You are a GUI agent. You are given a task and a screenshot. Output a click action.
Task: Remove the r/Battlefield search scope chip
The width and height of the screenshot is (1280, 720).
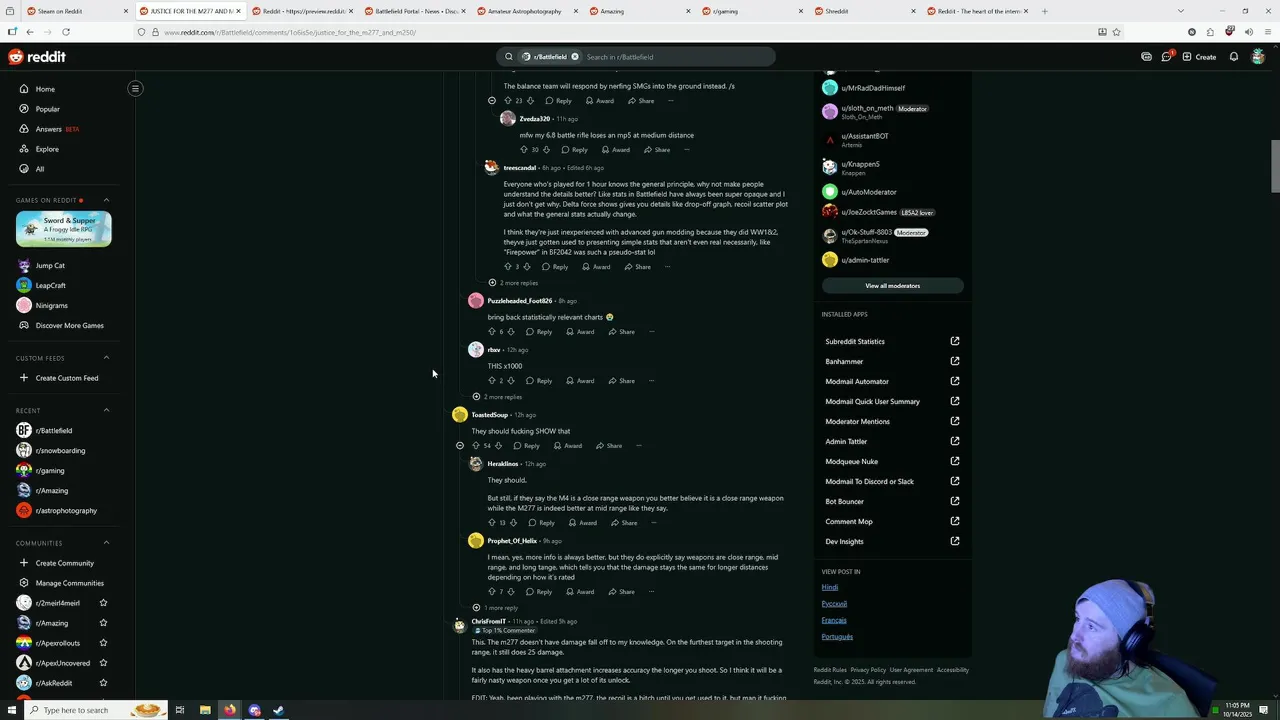575,57
